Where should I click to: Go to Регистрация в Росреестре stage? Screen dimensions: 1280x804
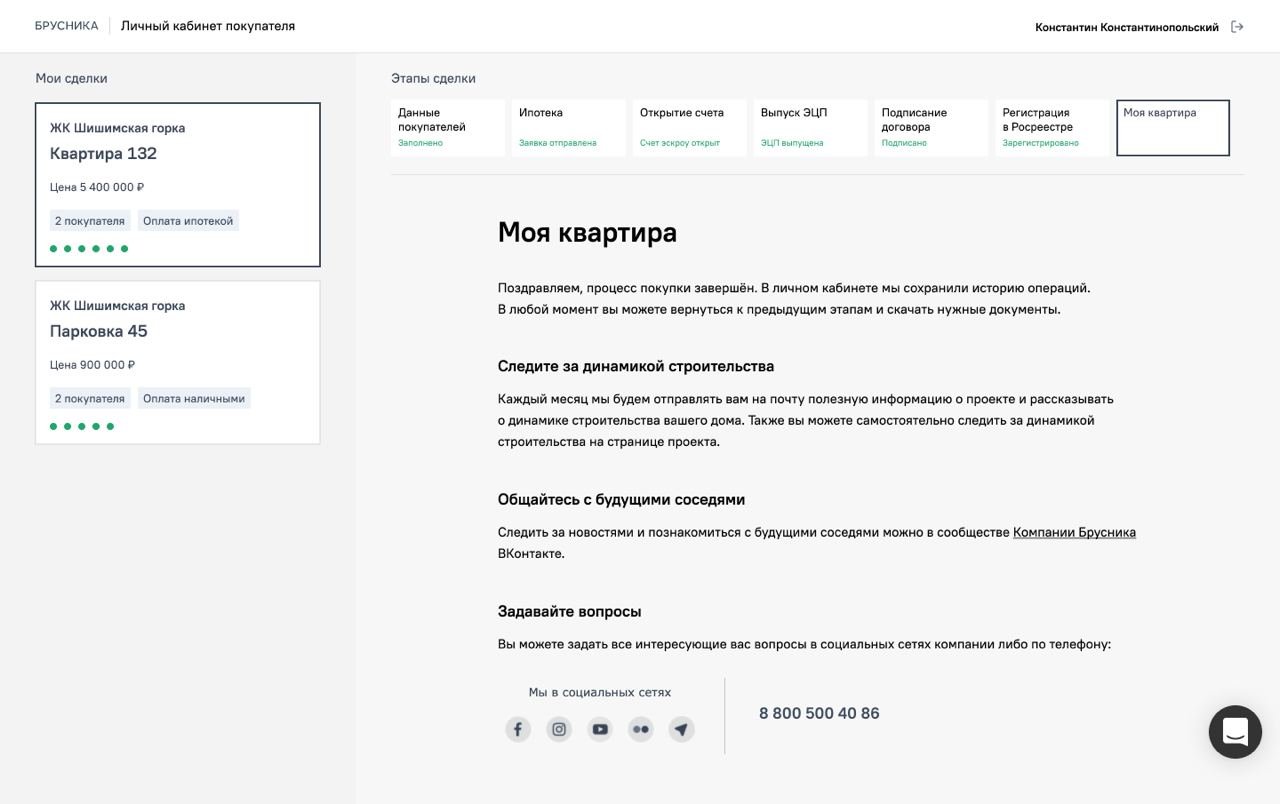(1051, 127)
